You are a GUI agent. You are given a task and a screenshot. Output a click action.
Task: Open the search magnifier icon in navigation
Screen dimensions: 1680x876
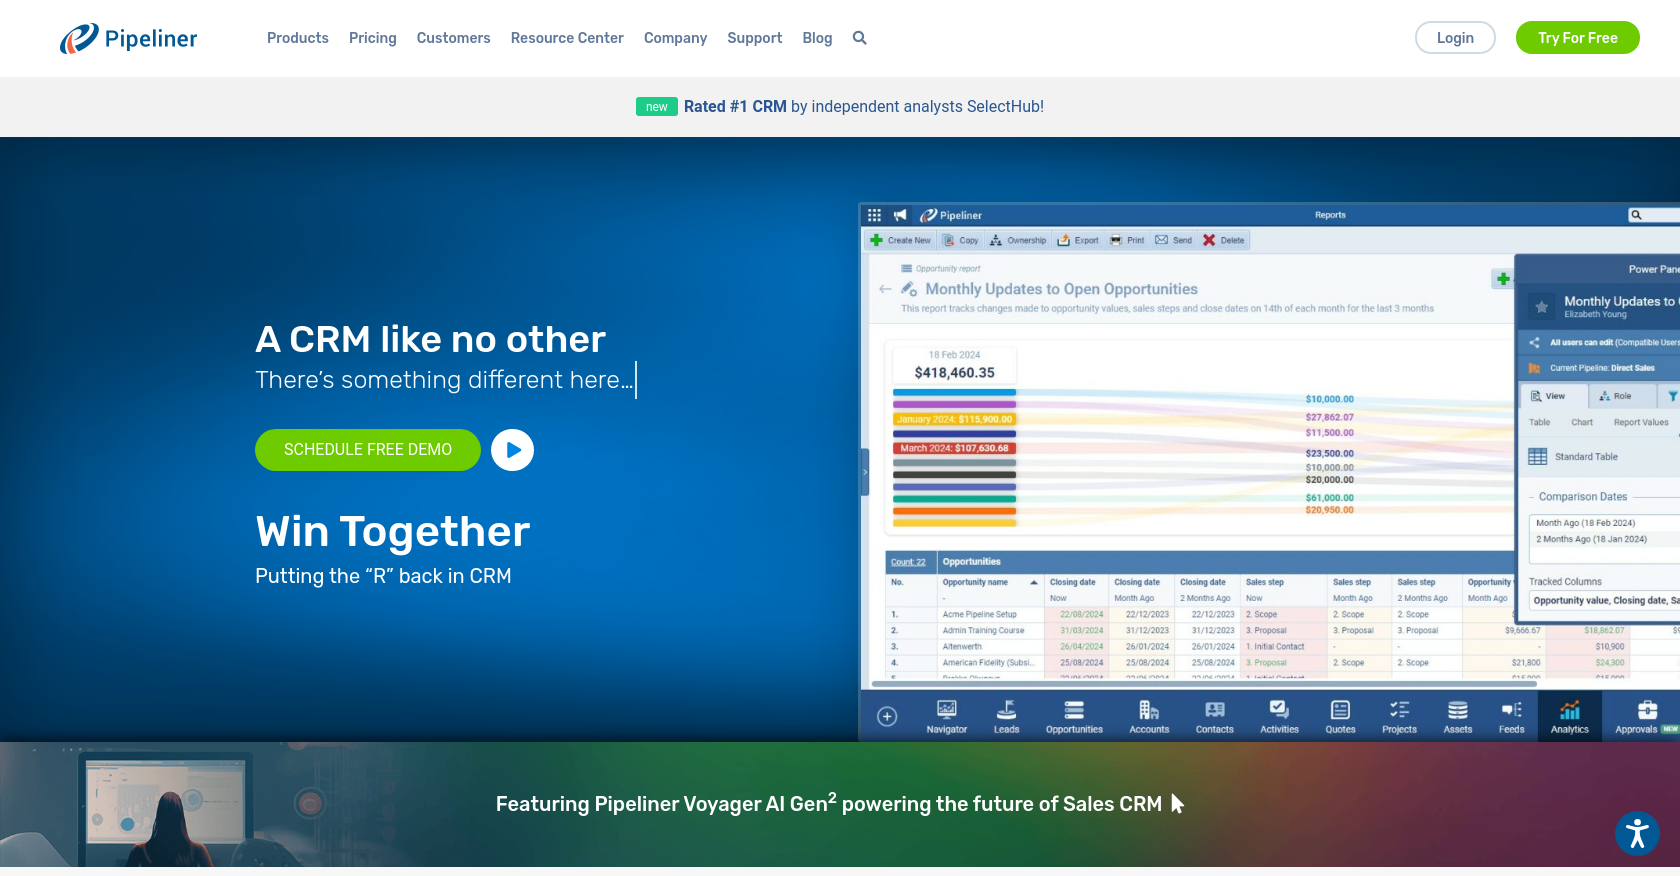[x=859, y=38]
